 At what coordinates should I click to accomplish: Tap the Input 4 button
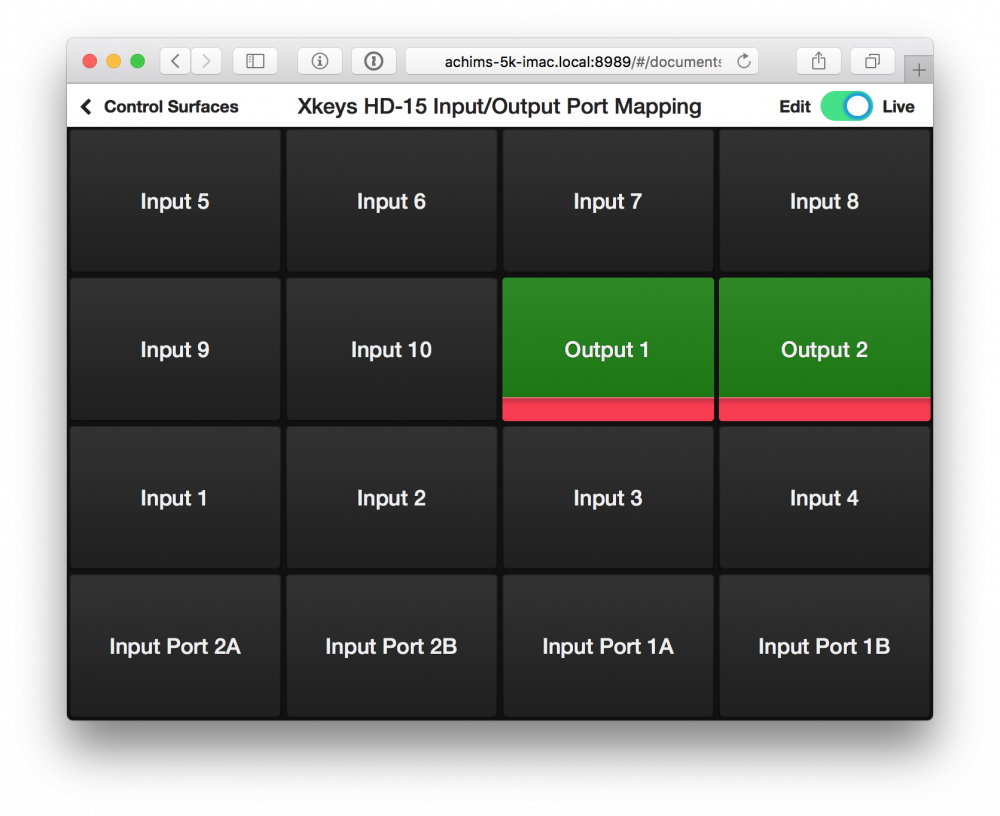point(825,498)
